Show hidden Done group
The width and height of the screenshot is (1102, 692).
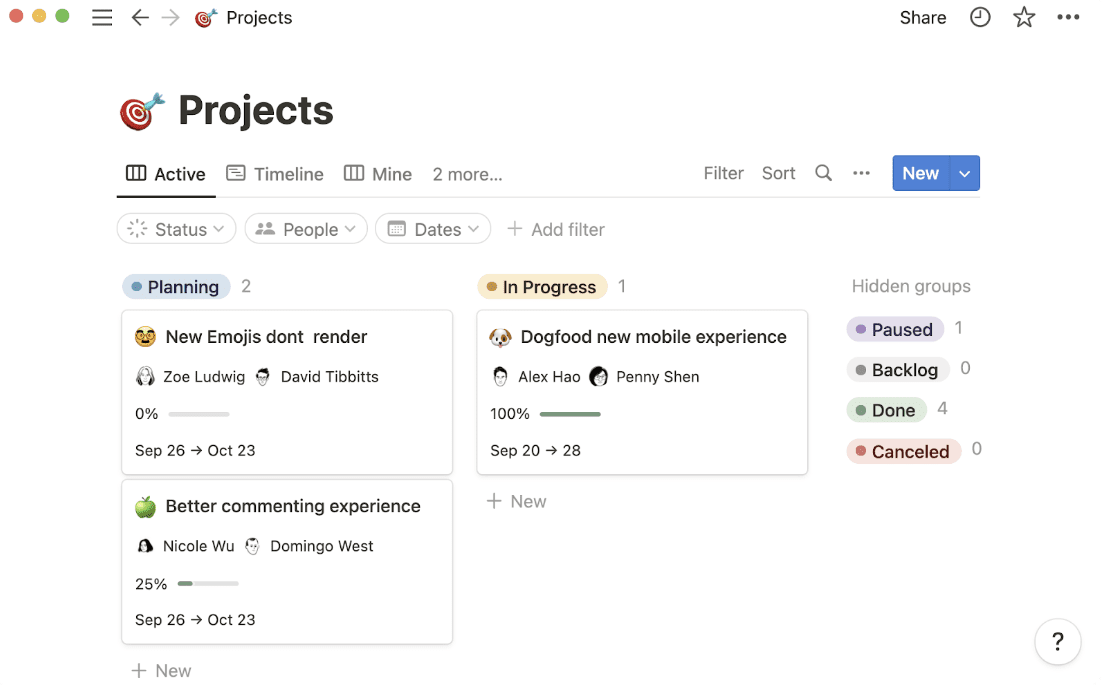click(887, 409)
